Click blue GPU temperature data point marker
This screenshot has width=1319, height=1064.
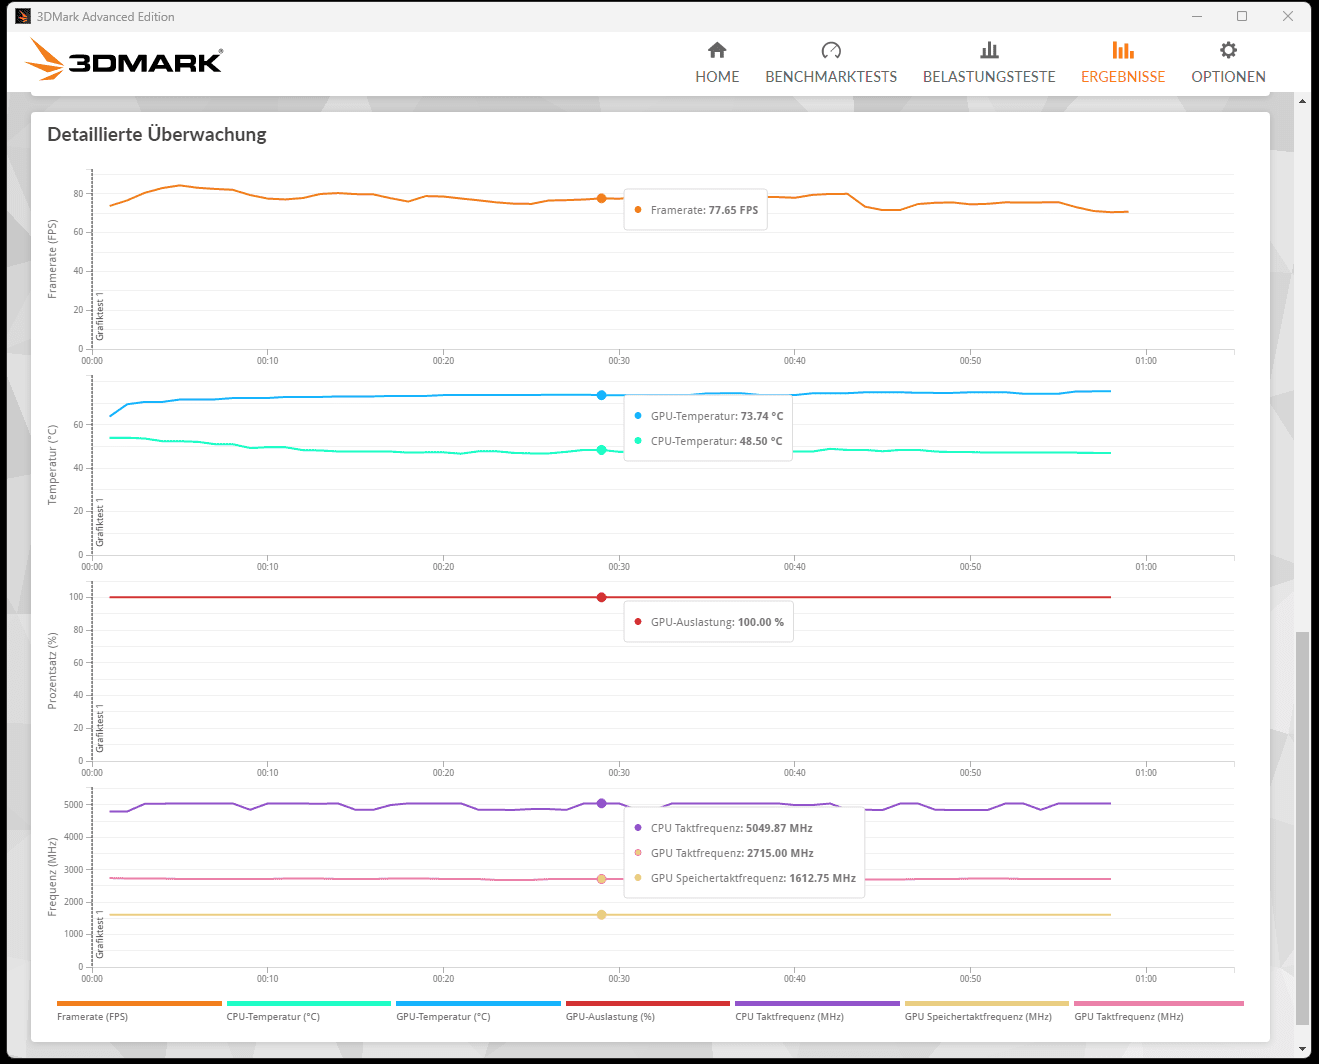[x=601, y=395]
